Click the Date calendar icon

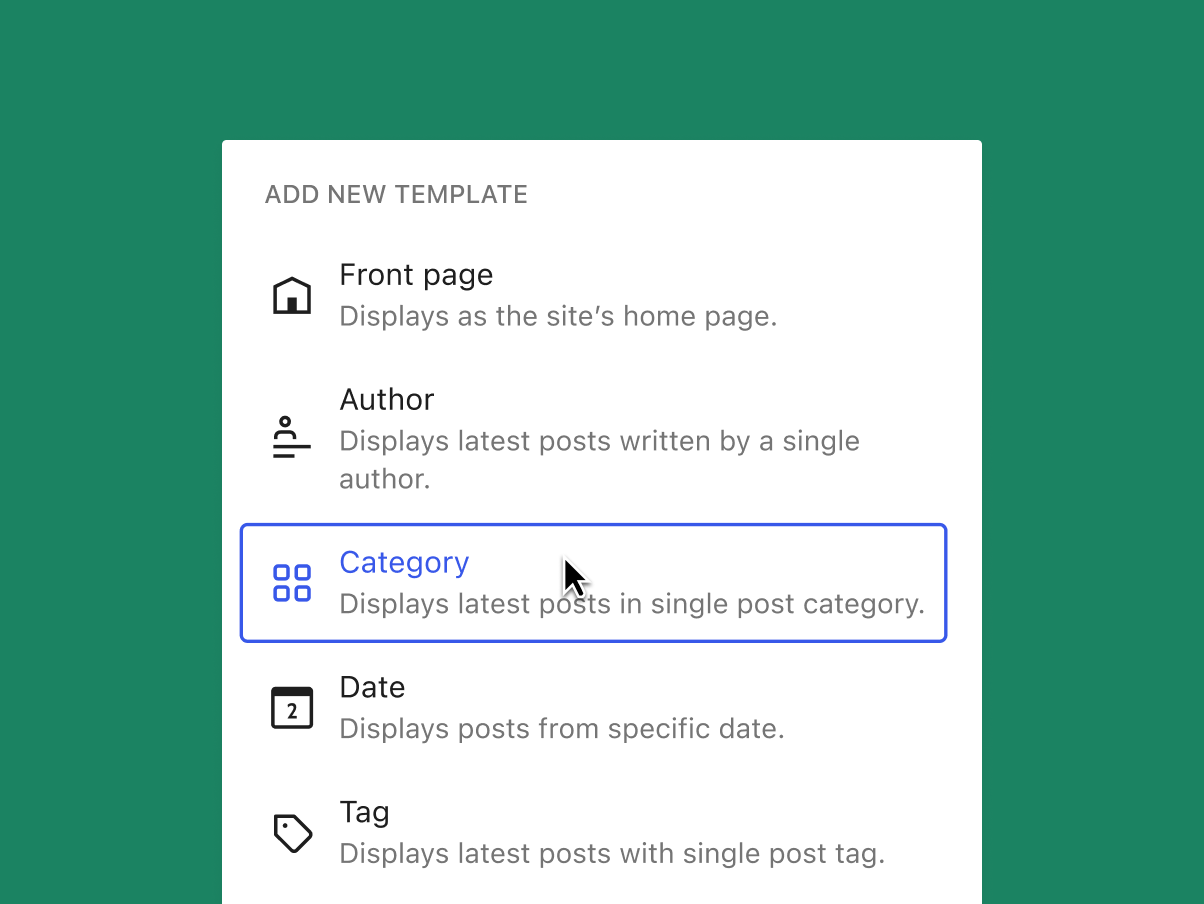pyautogui.click(x=291, y=707)
